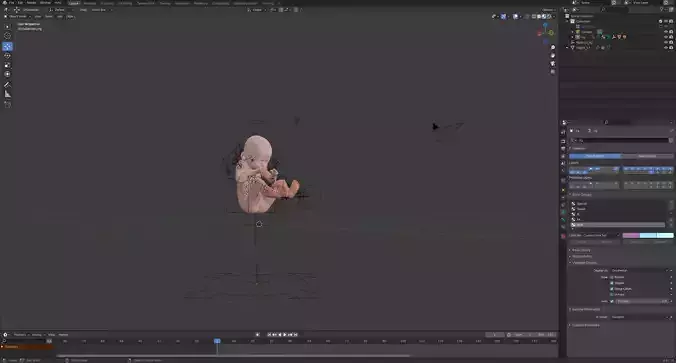Open the green Armature data tab icon
676x363 pixels.
point(563,212)
